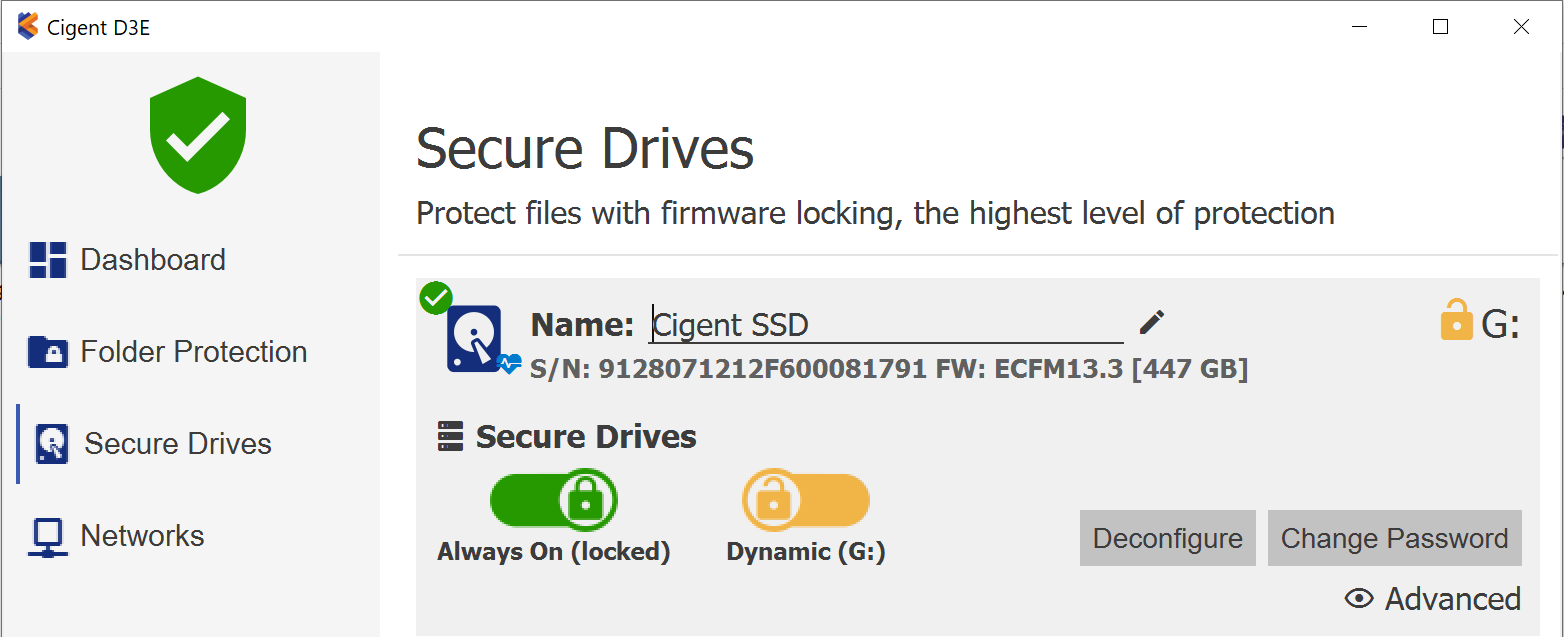The width and height of the screenshot is (1564, 637).
Task: Click the Dashboard grid icon
Action: pos(48,260)
